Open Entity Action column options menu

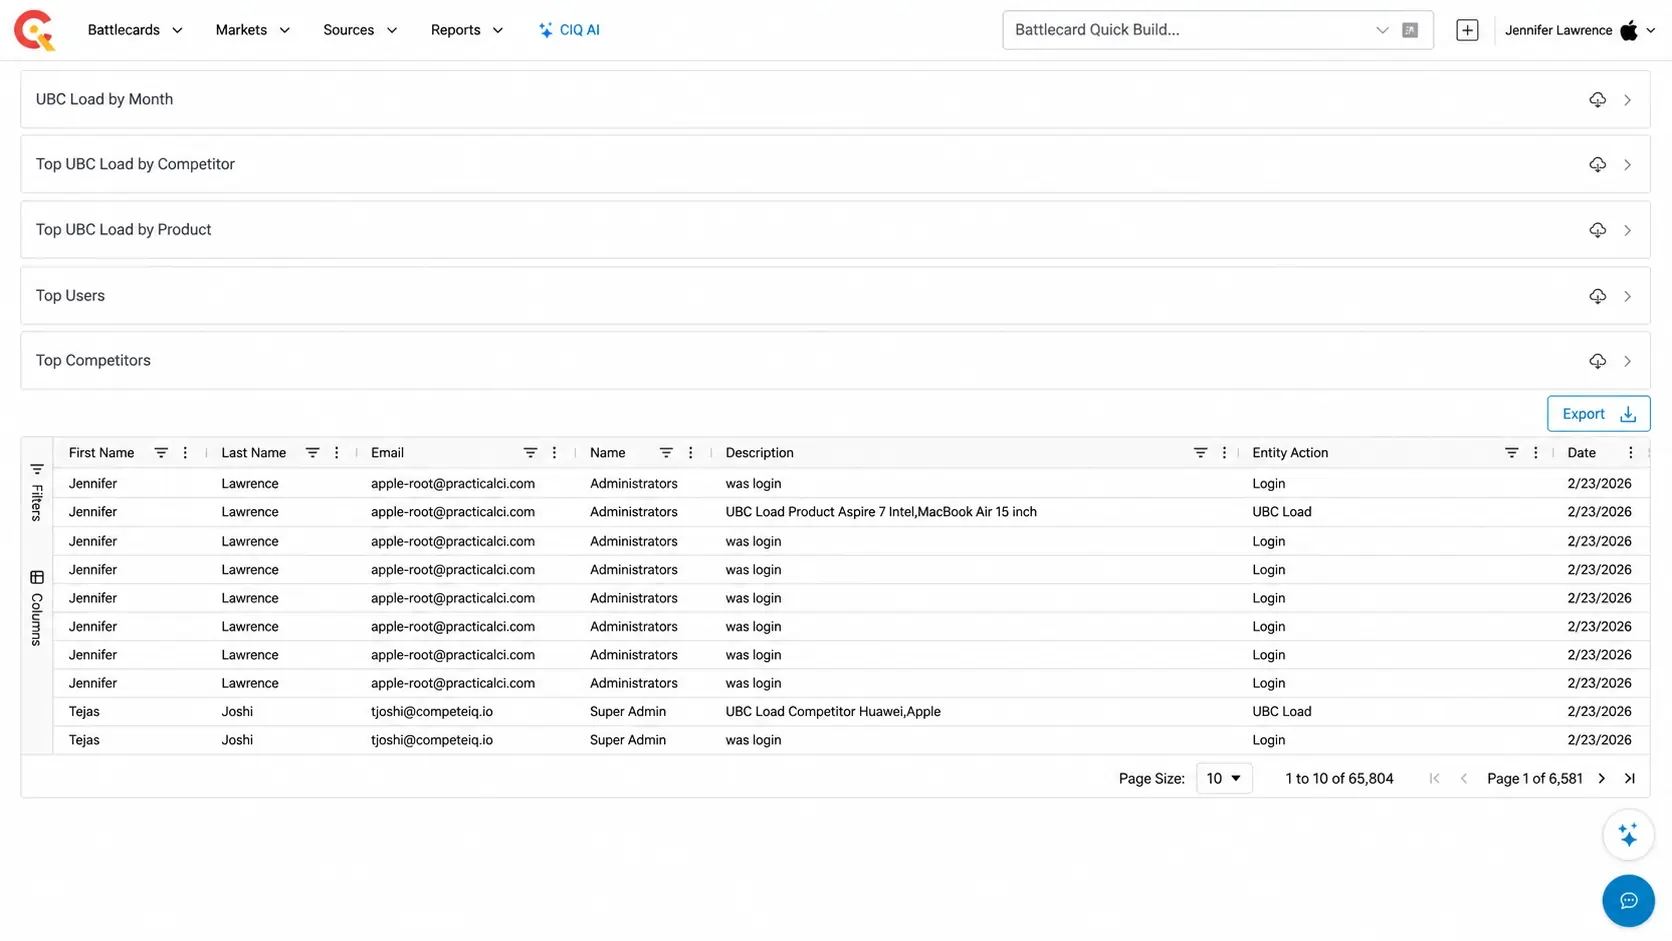tap(1536, 453)
